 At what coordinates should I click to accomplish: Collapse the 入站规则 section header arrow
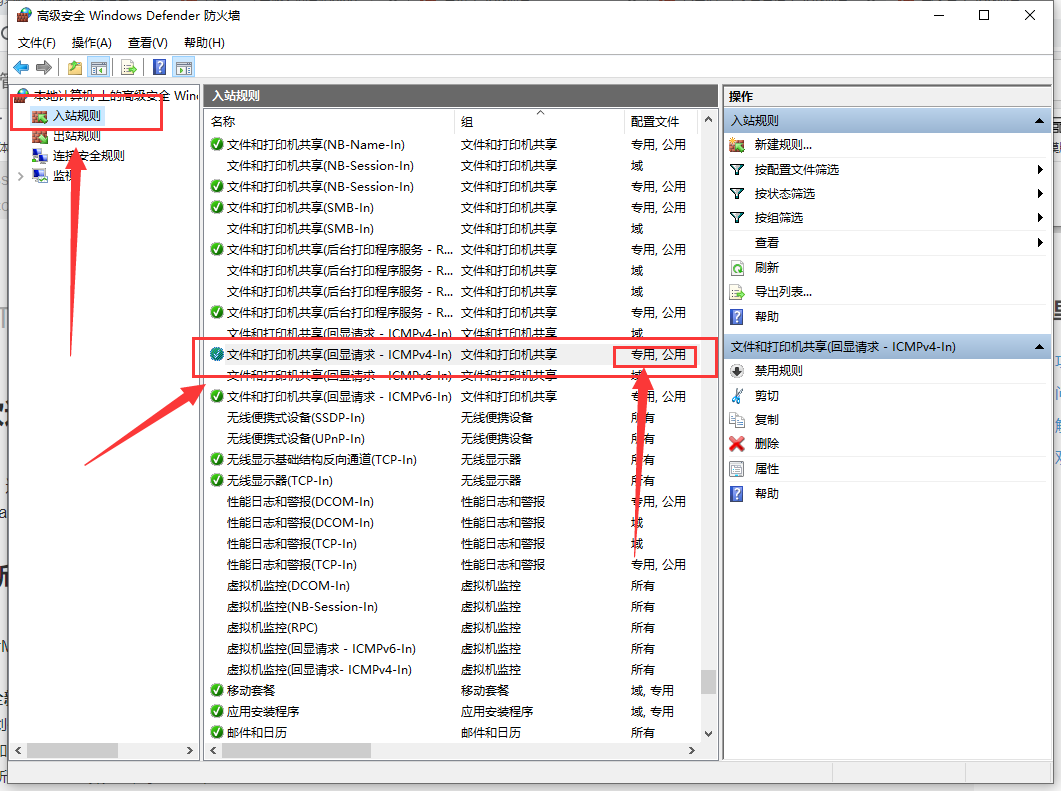pos(1039,119)
